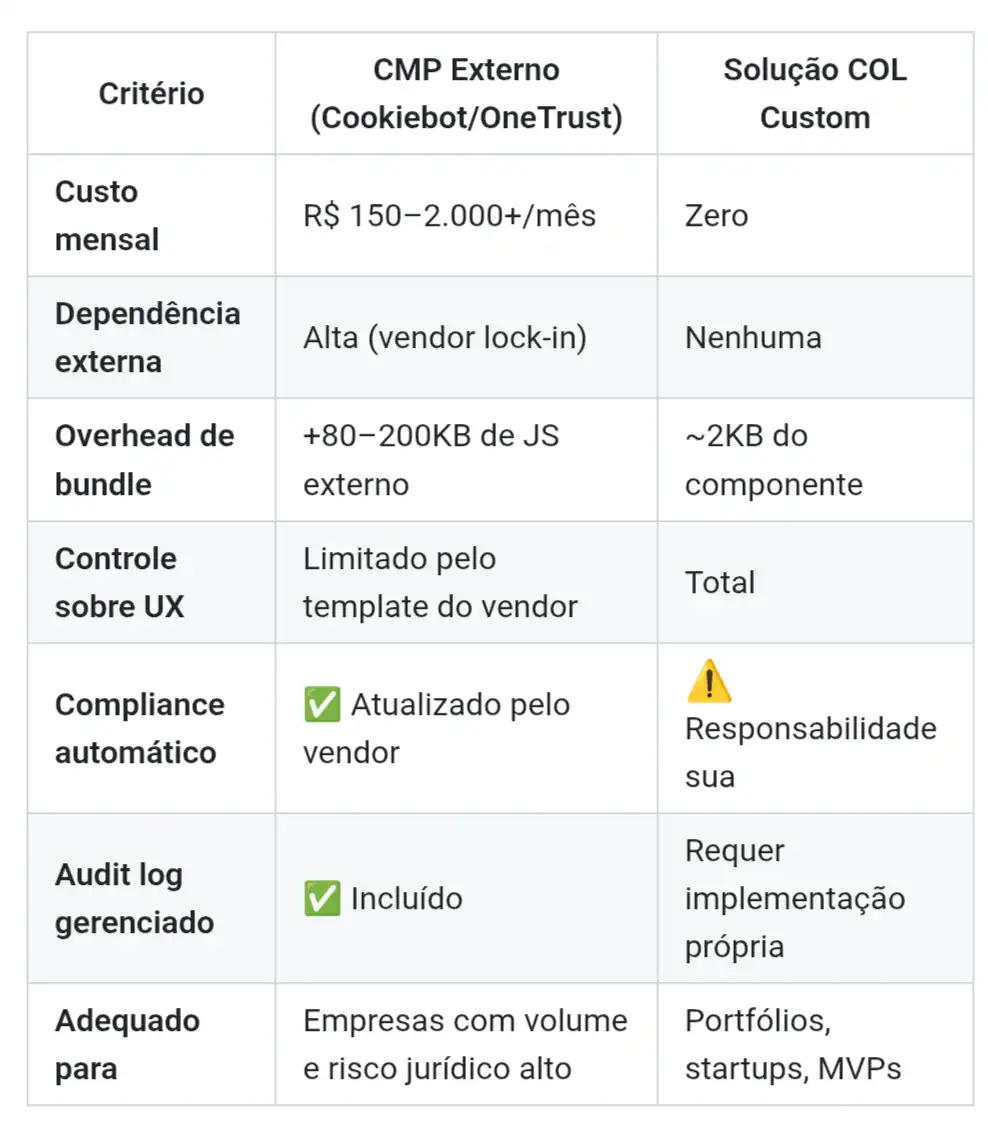
Task: Click the "R$ 150–2.000+/mês" cell
Action: click(x=449, y=216)
